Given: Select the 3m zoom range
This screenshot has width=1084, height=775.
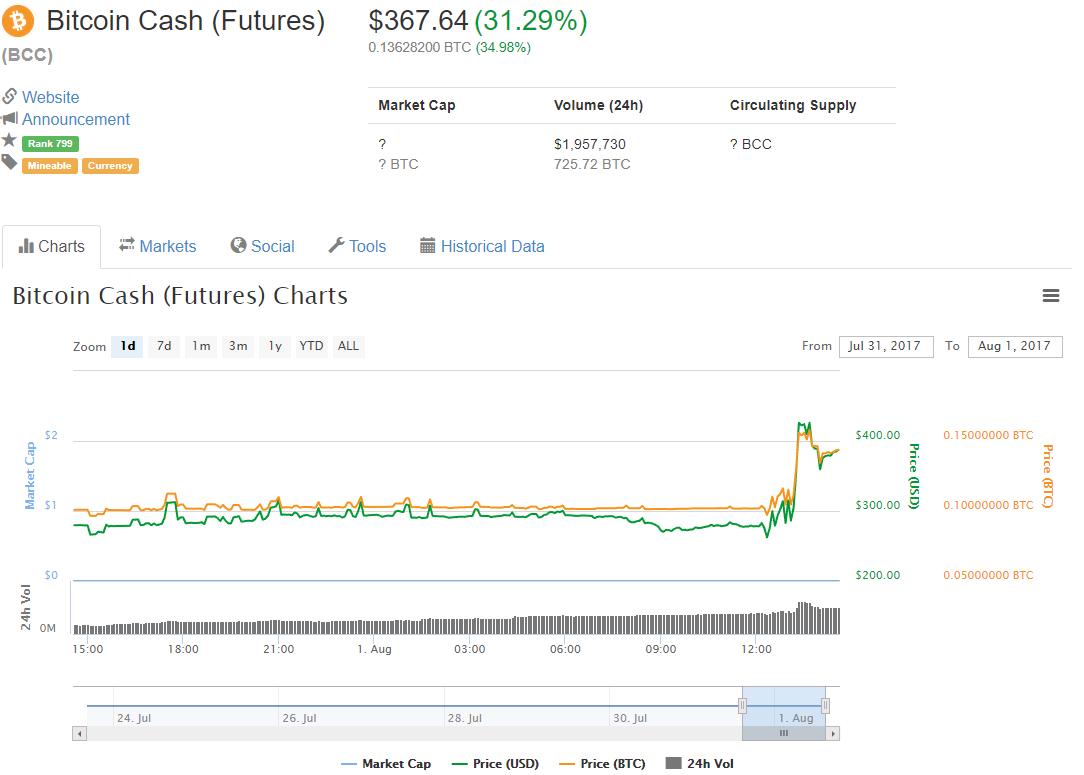Looking at the screenshot, I should 239,346.
